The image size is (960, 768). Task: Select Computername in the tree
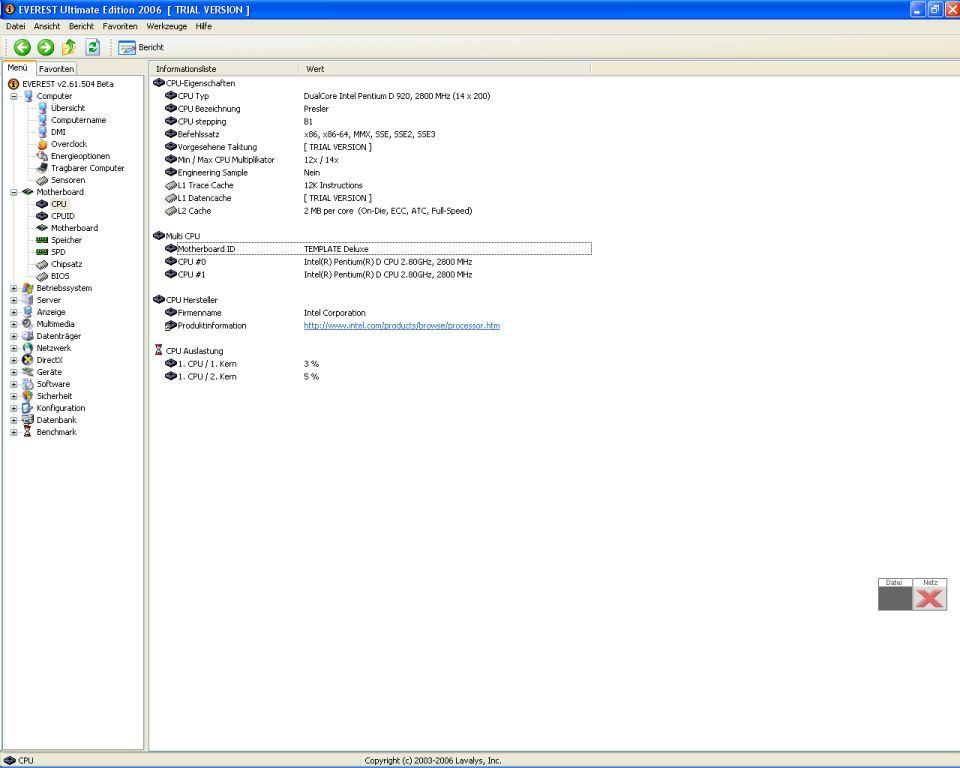[78, 120]
